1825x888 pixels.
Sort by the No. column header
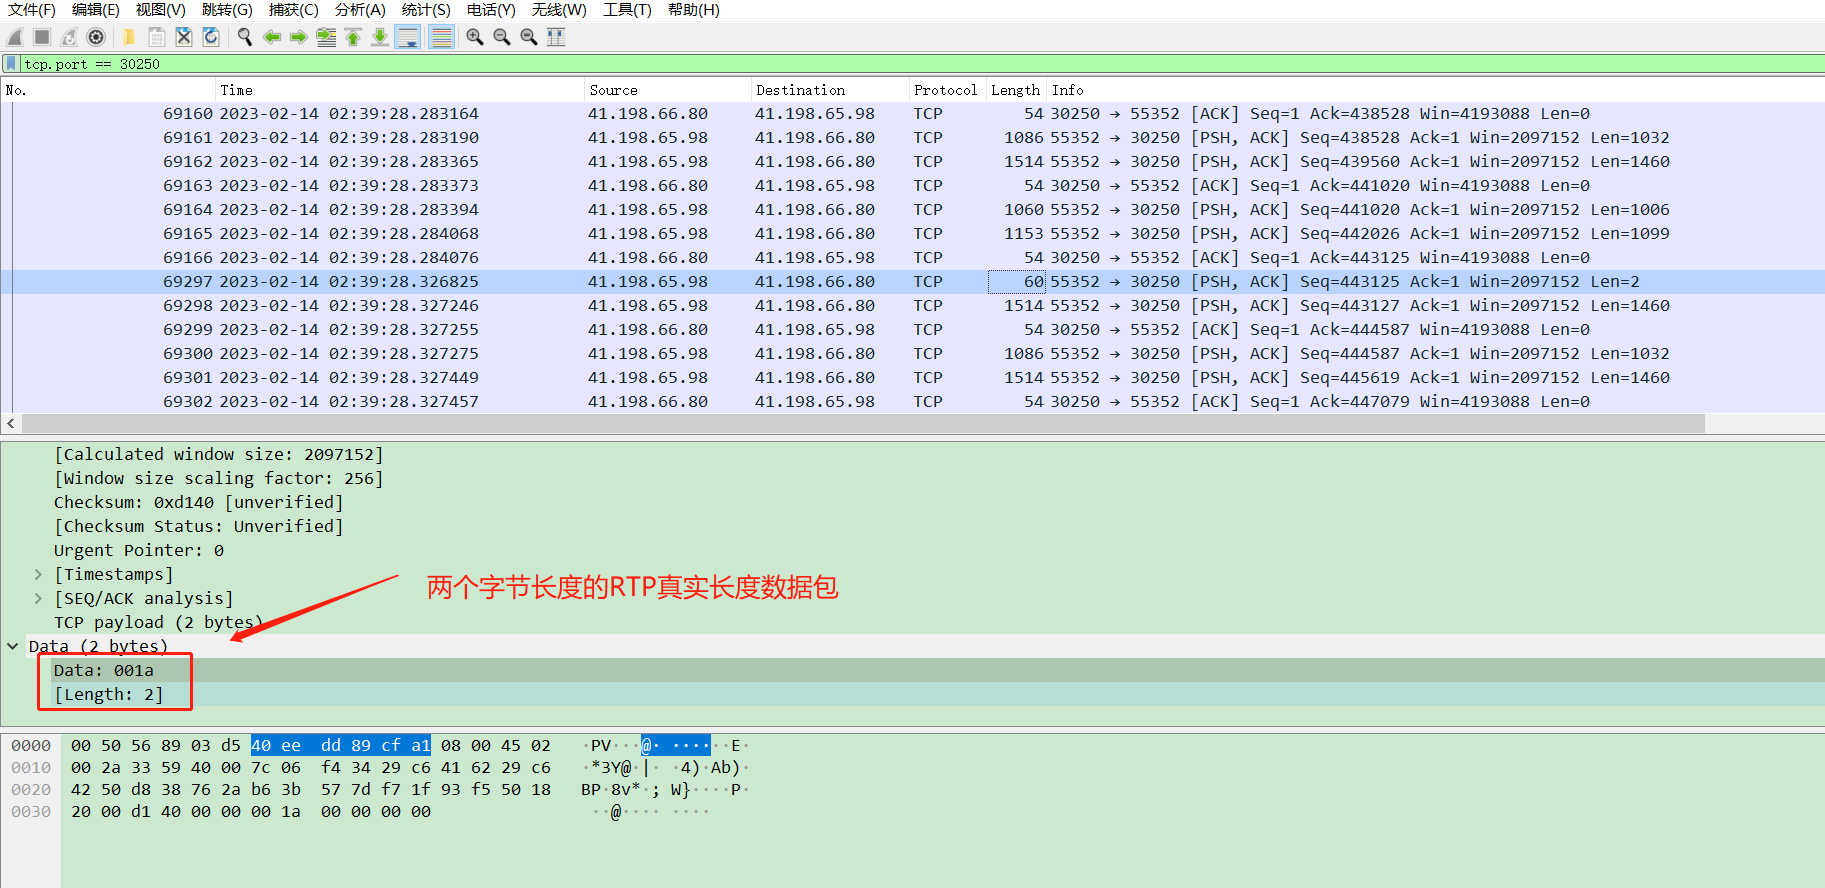pos(108,90)
